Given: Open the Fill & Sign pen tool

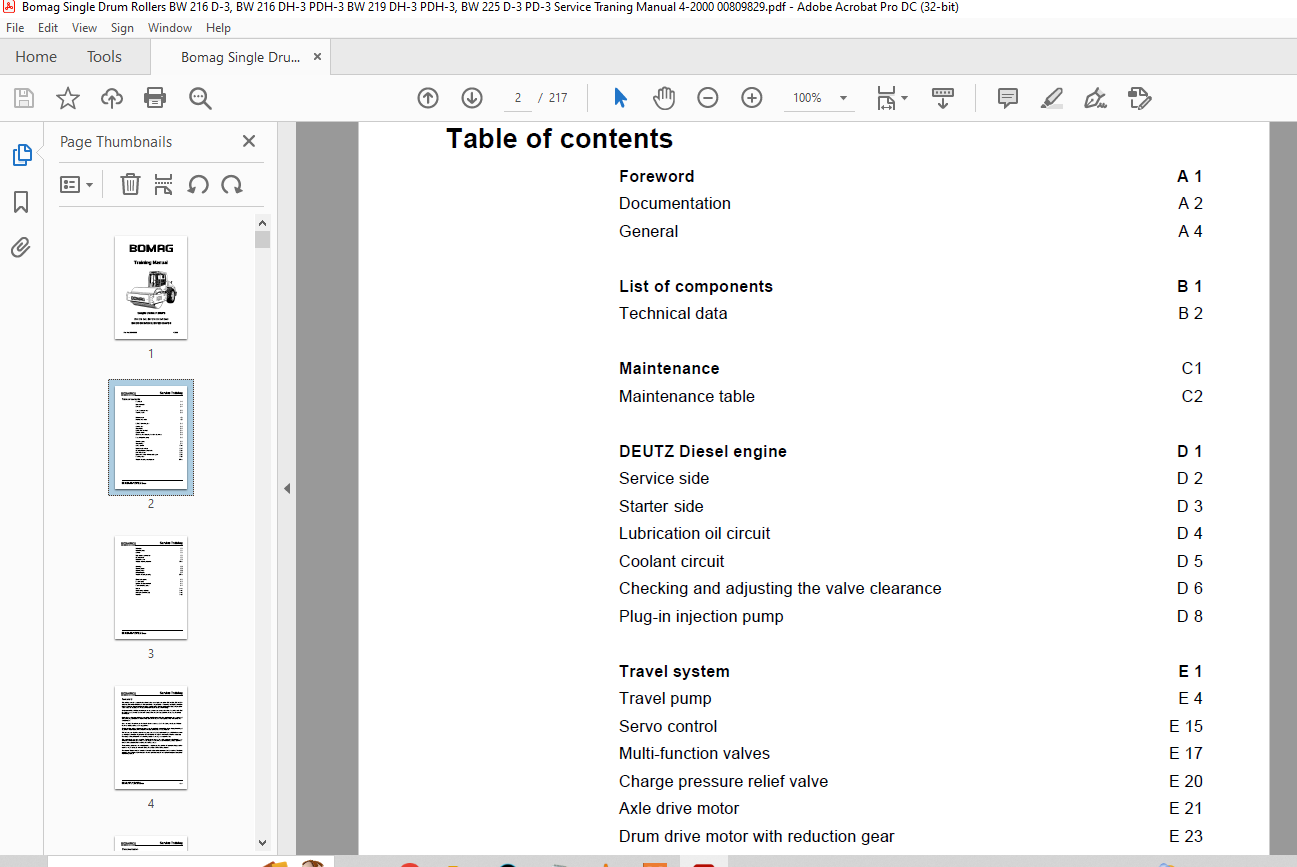Looking at the screenshot, I should [x=1095, y=98].
